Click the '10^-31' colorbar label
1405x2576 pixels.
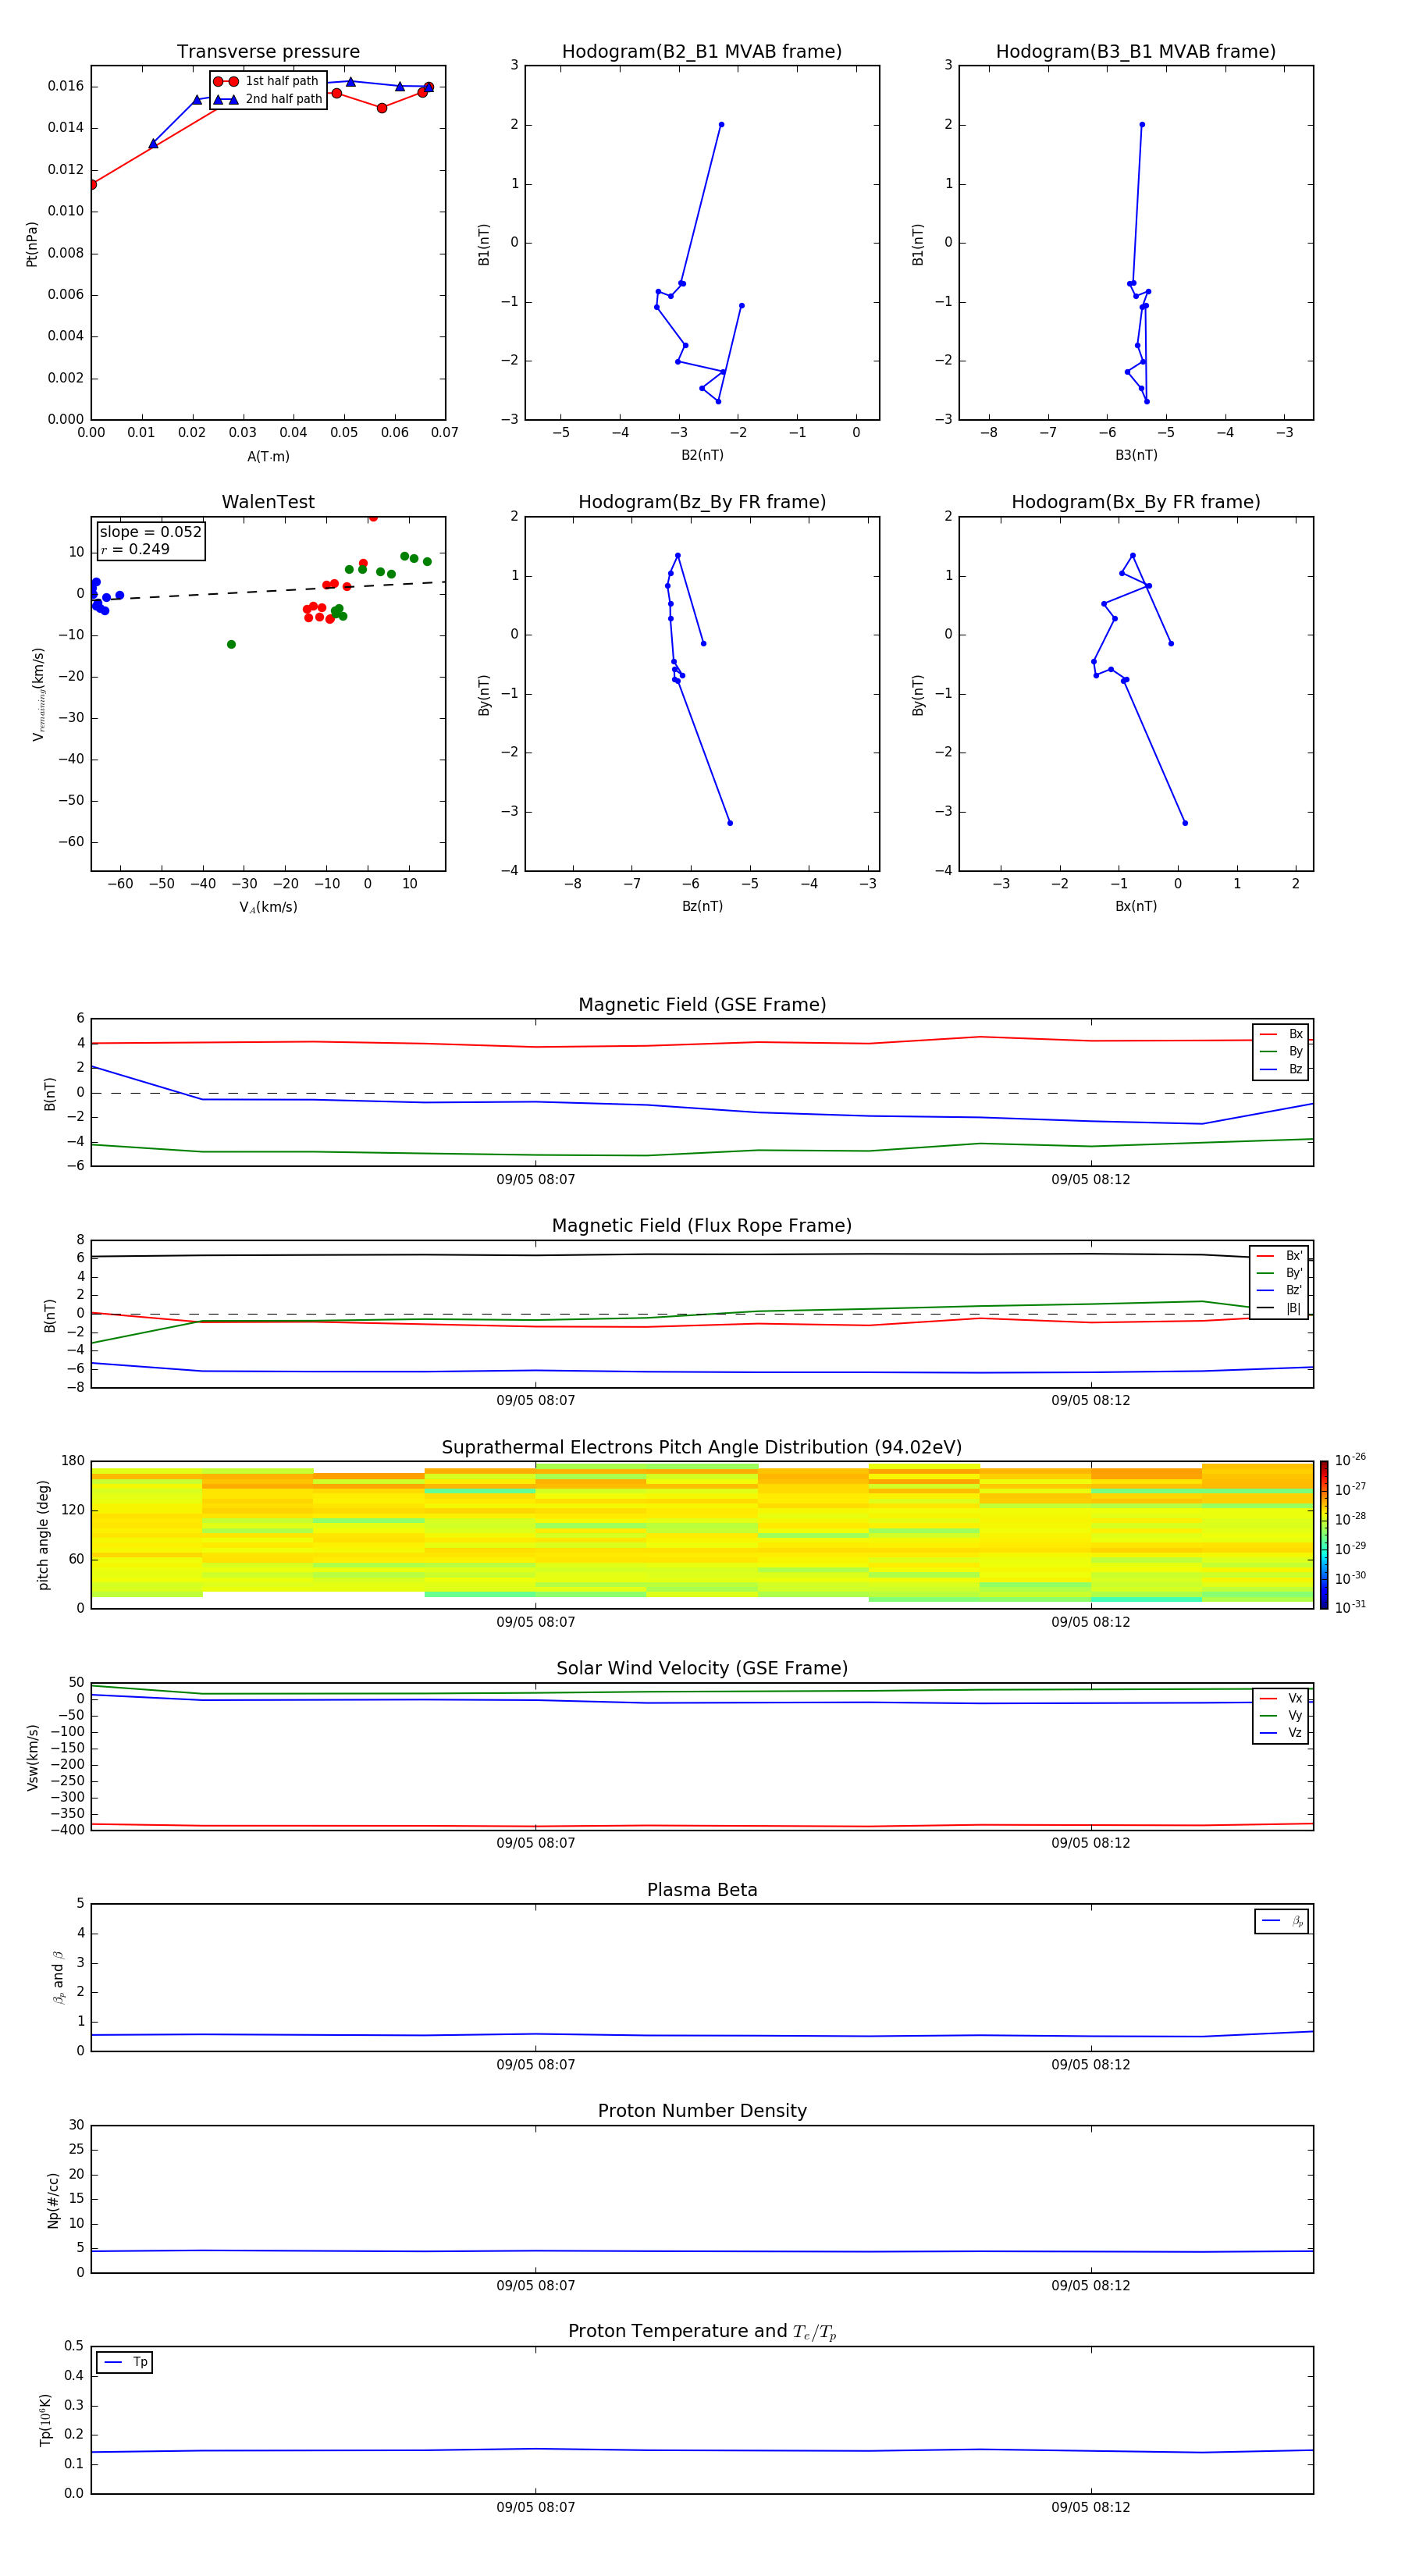click(1350, 1607)
